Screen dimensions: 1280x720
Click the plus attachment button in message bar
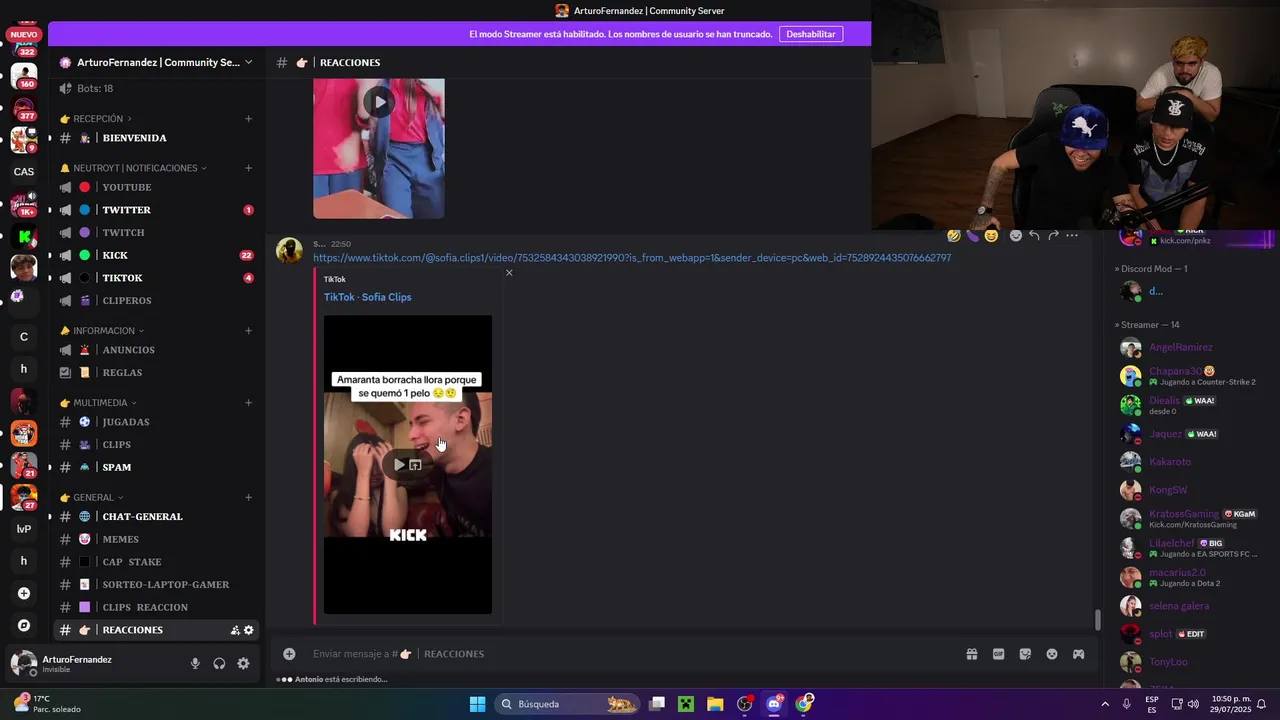pyautogui.click(x=289, y=654)
